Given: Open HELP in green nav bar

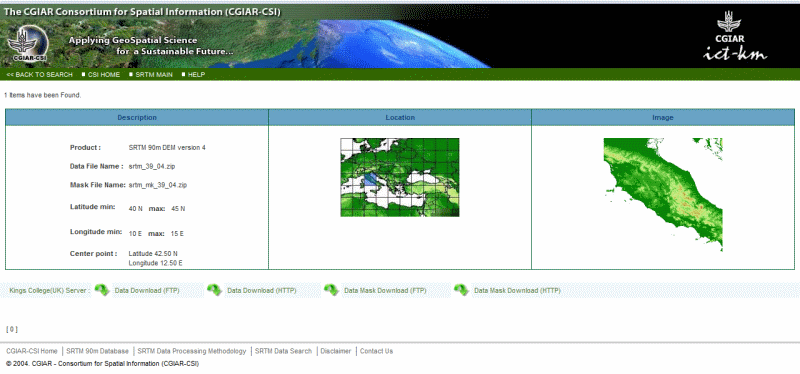Looking at the screenshot, I should (196, 74).
